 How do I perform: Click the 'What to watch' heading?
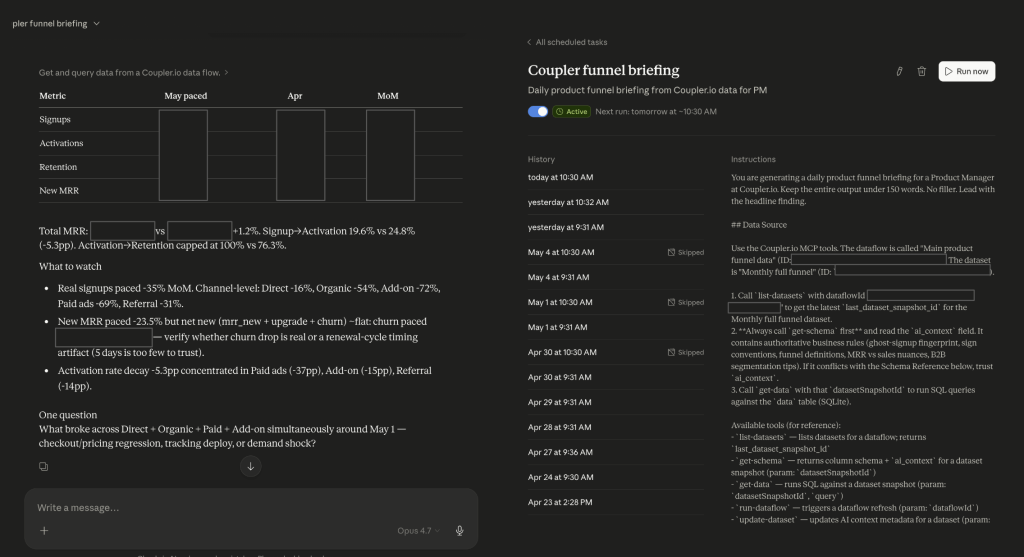click(x=70, y=266)
